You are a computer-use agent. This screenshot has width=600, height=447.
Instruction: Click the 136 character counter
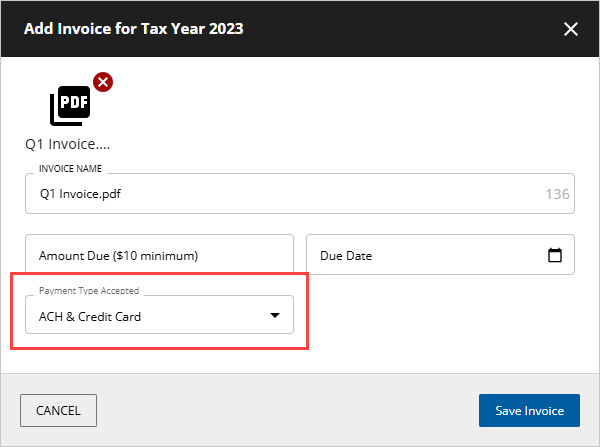click(x=558, y=194)
